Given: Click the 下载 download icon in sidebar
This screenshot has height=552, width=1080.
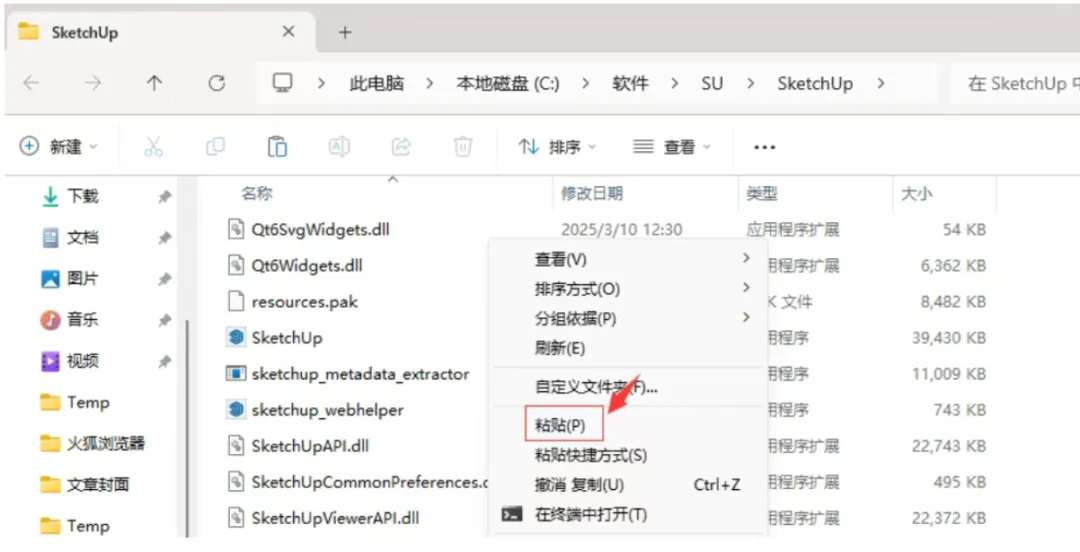Looking at the screenshot, I should [x=50, y=196].
